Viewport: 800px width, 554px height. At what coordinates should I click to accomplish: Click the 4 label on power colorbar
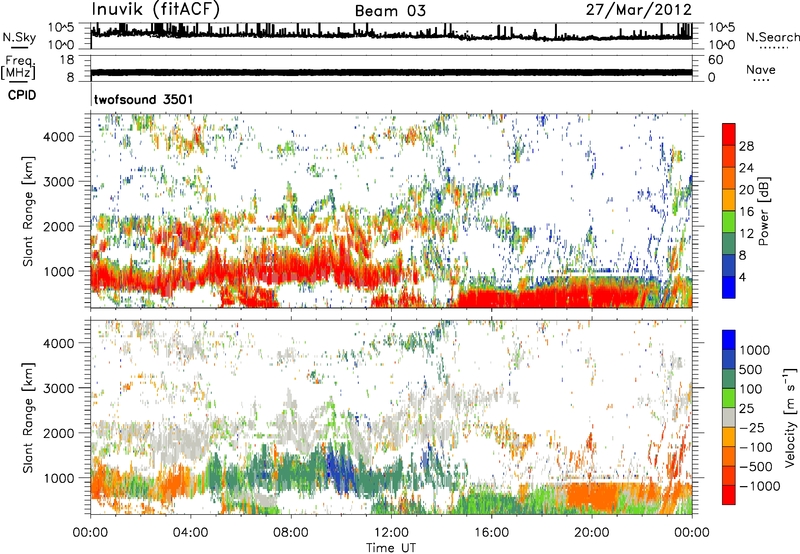point(742,277)
